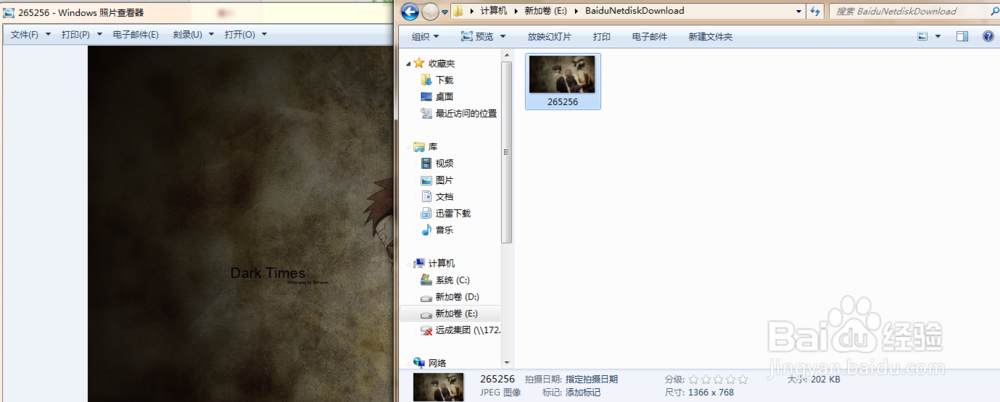Click the Photo Viewer title bar icon
Viewport: 1000px width, 402px height.
(10, 12)
